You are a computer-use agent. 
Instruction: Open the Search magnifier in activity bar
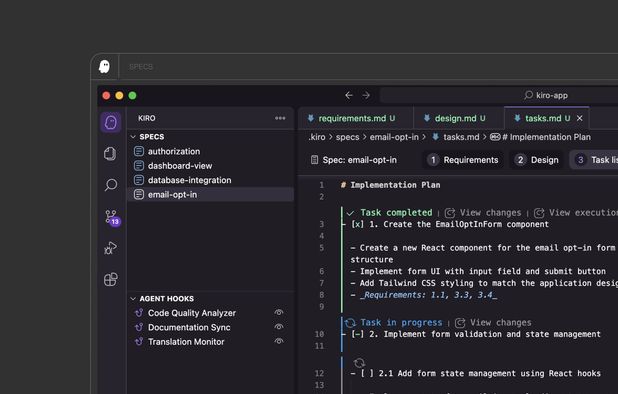(x=111, y=185)
